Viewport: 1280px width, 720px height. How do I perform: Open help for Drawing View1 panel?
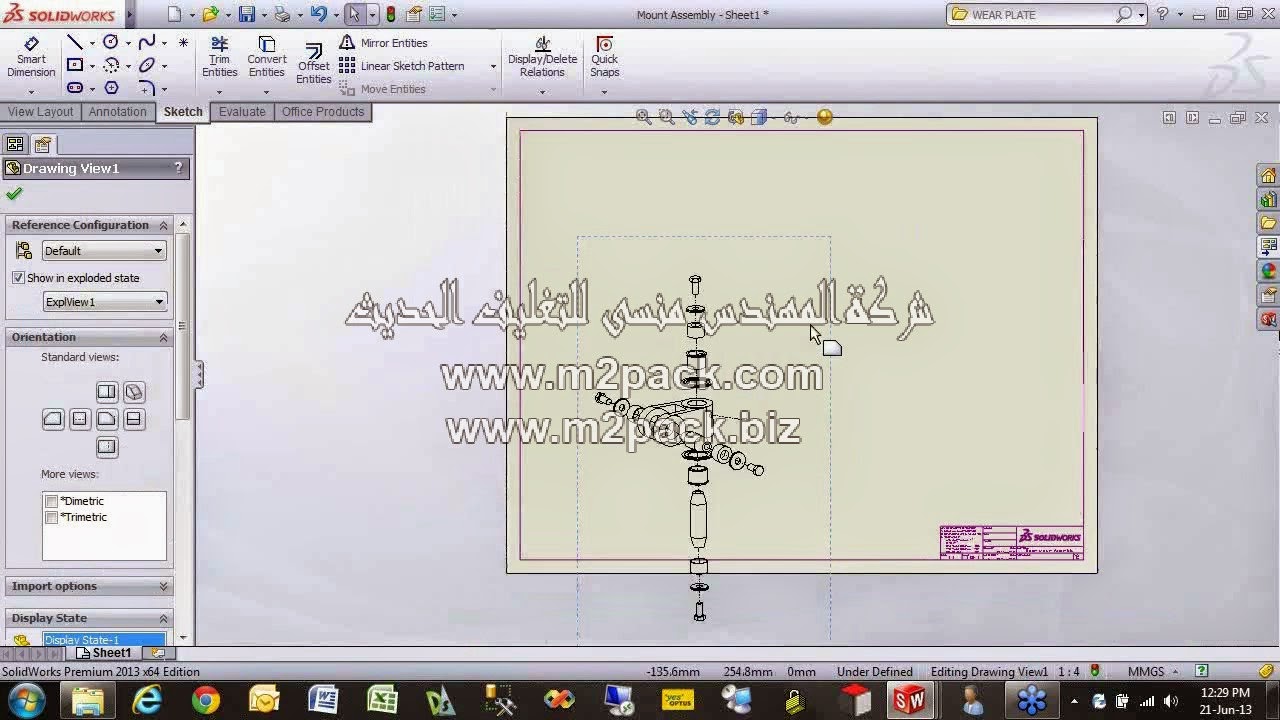[178, 168]
